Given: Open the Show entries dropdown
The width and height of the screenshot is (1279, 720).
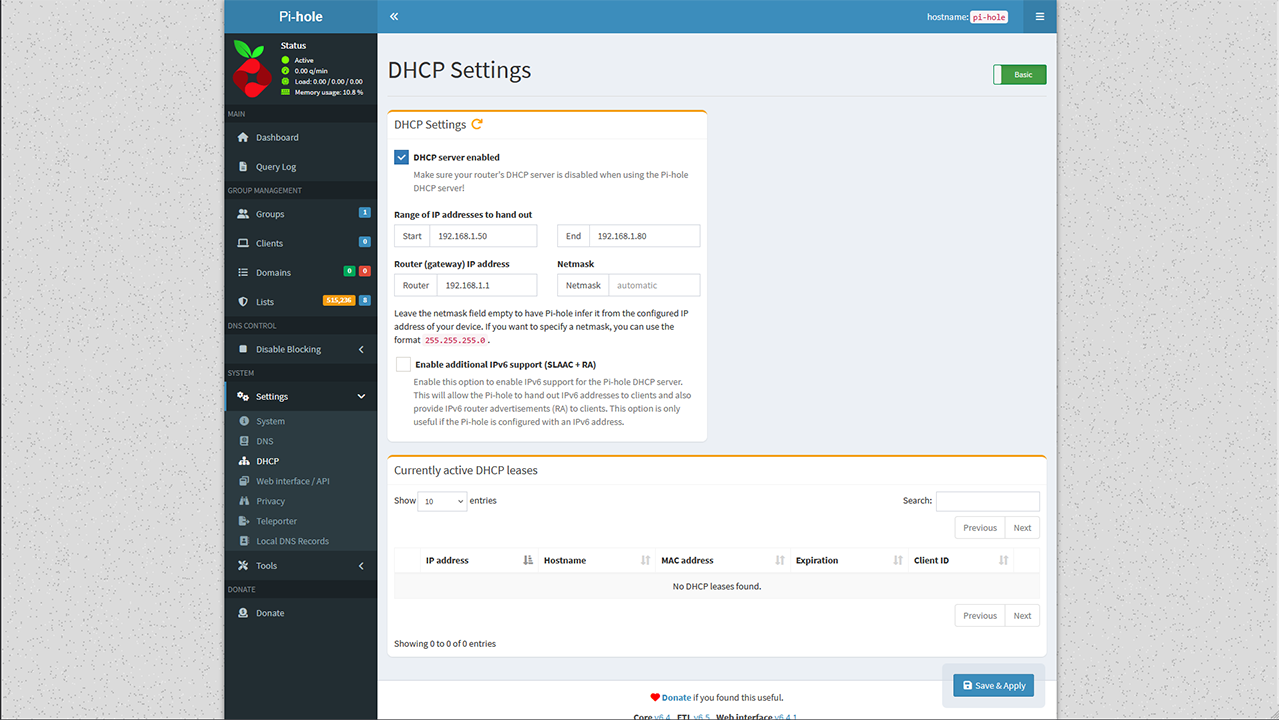Looking at the screenshot, I should pos(442,501).
